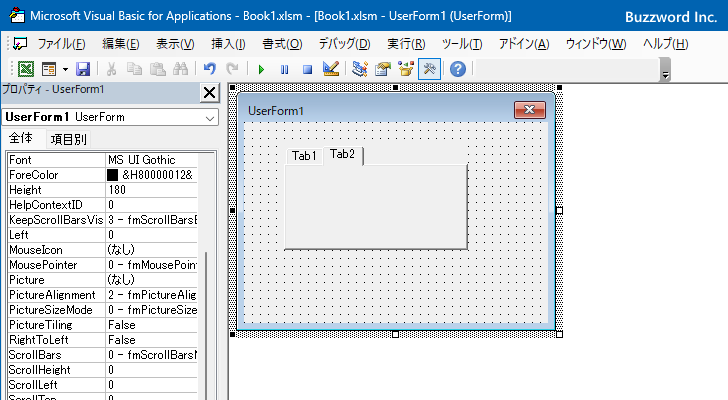Open the 実行(R) menu
This screenshot has width=728, height=400.
tap(406, 44)
